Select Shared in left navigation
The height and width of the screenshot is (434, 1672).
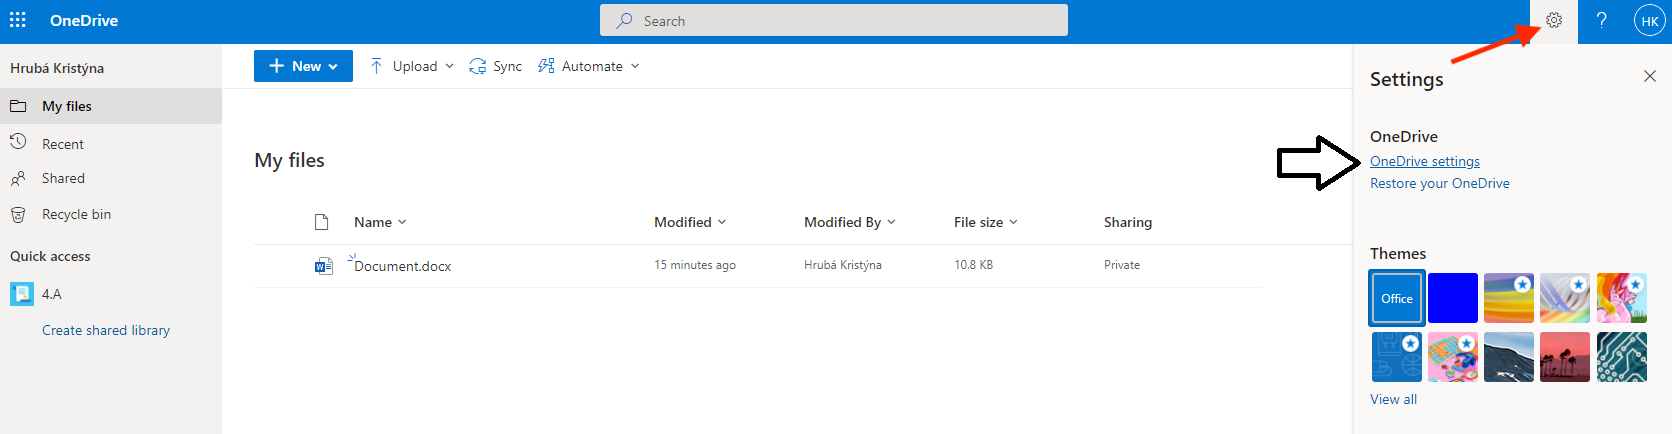[x=63, y=178]
